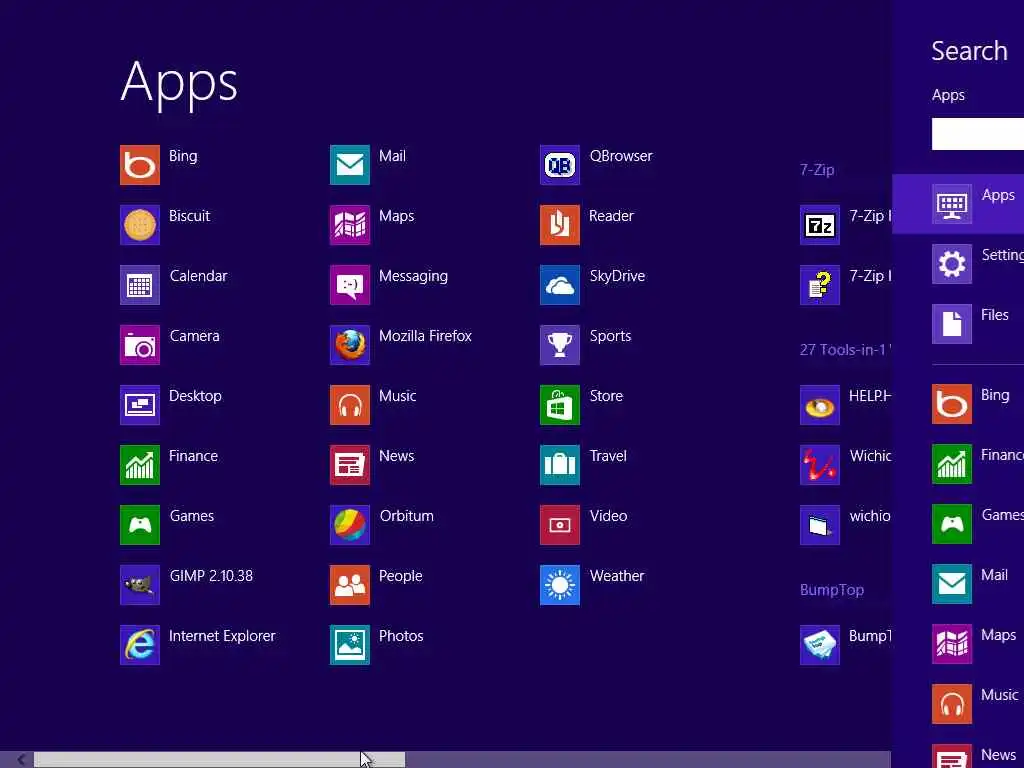Launch the Biscuit app

click(x=140, y=225)
